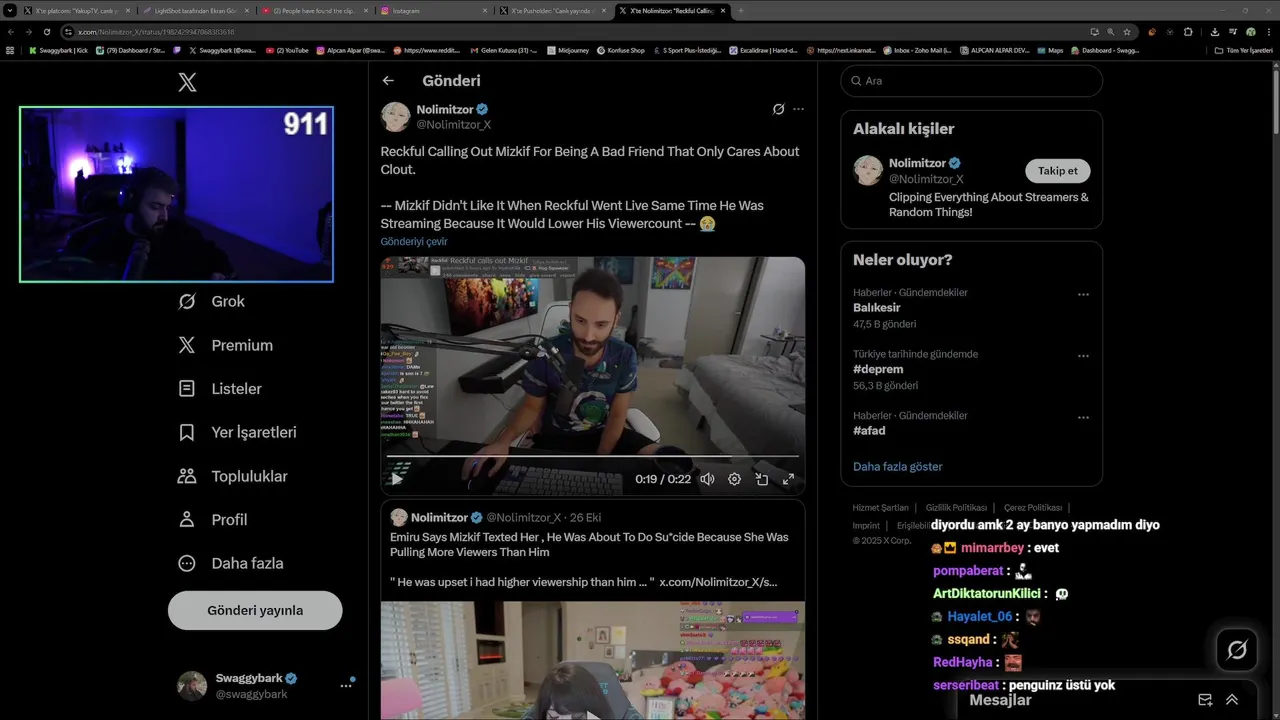Show more trends via Daha fazla göster
Viewport: 1280px width, 720px height.
pyautogui.click(x=897, y=467)
